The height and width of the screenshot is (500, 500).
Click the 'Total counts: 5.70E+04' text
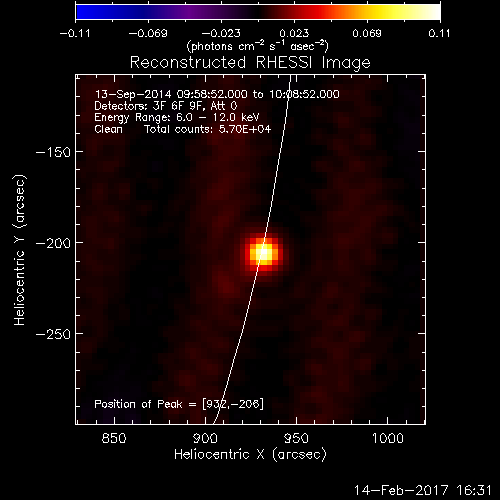[x=207, y=129]
